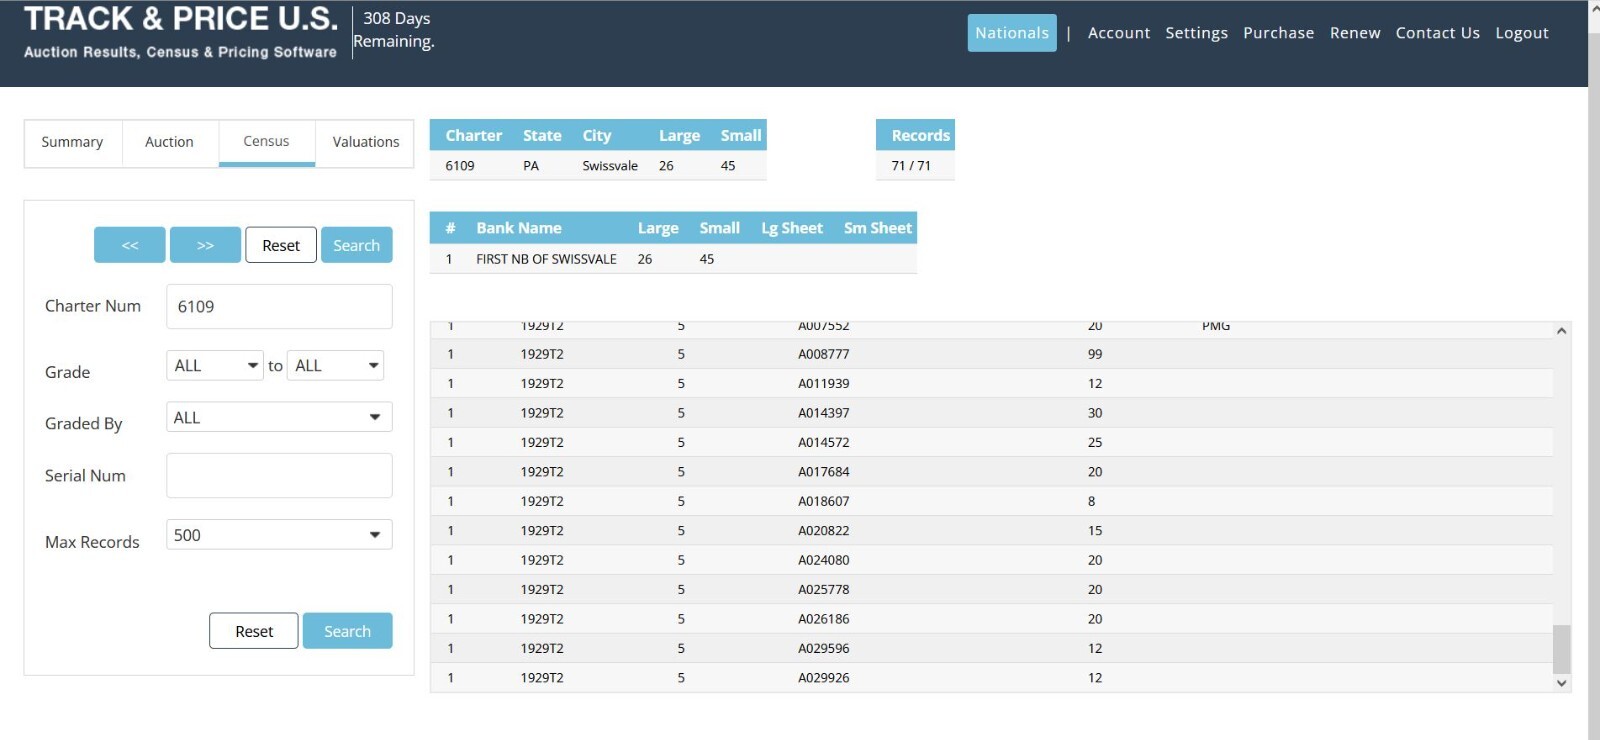Open the Valuations tab
Screen dimensions: 1600x740
[365, 143]
